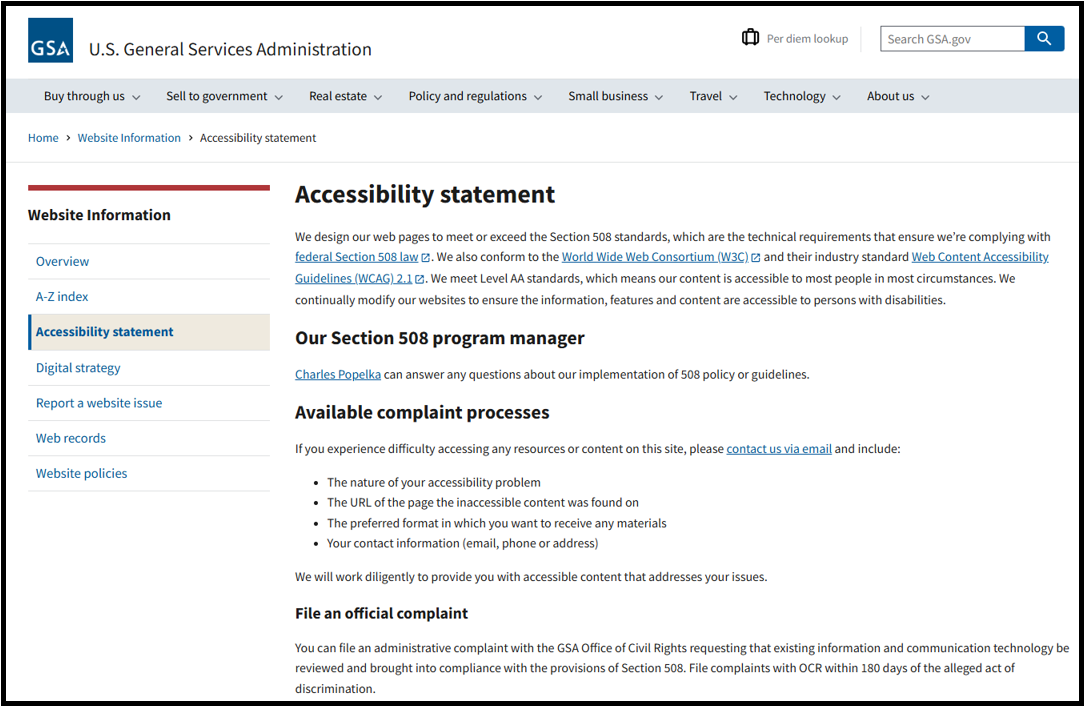The height and width of the screenshot is (706, 1084).
Task: Open the Technology navigation menu
Action: click(x=802, y=96)
